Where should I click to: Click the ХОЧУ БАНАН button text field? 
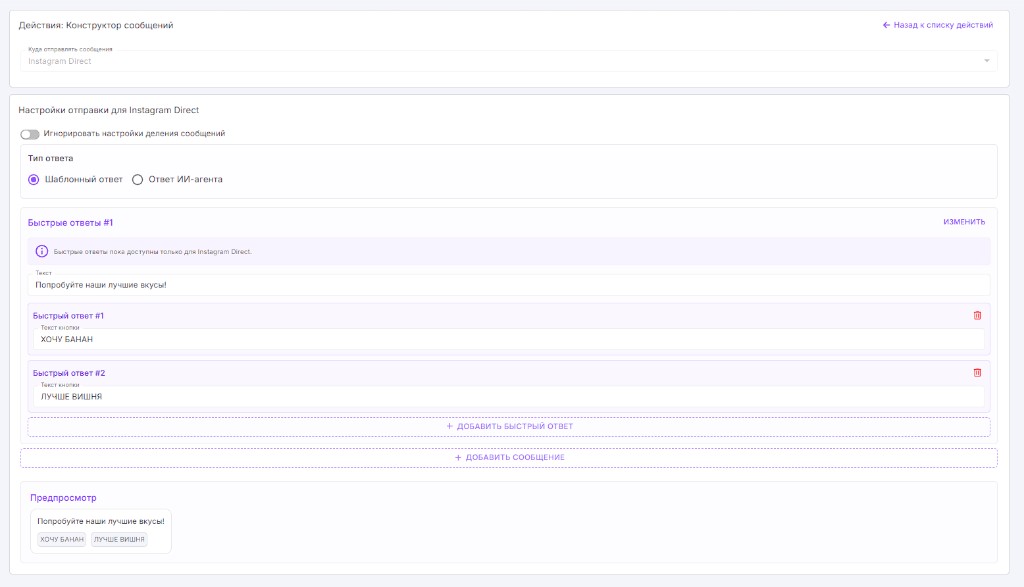click(509, 339)
